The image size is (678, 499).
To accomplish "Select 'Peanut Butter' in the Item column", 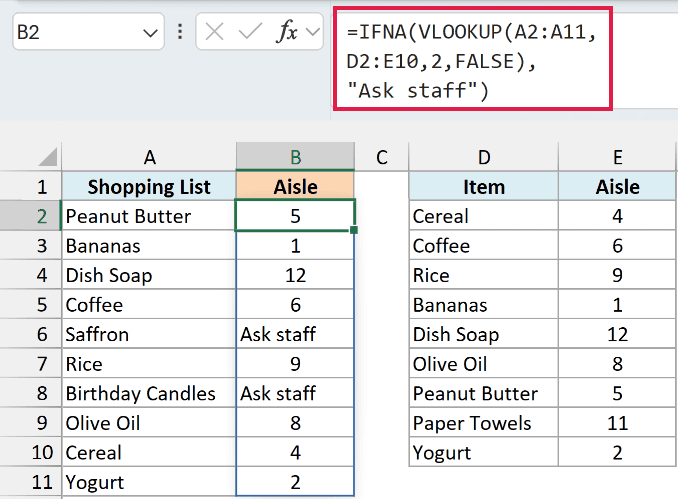I will tap(484, 393).
